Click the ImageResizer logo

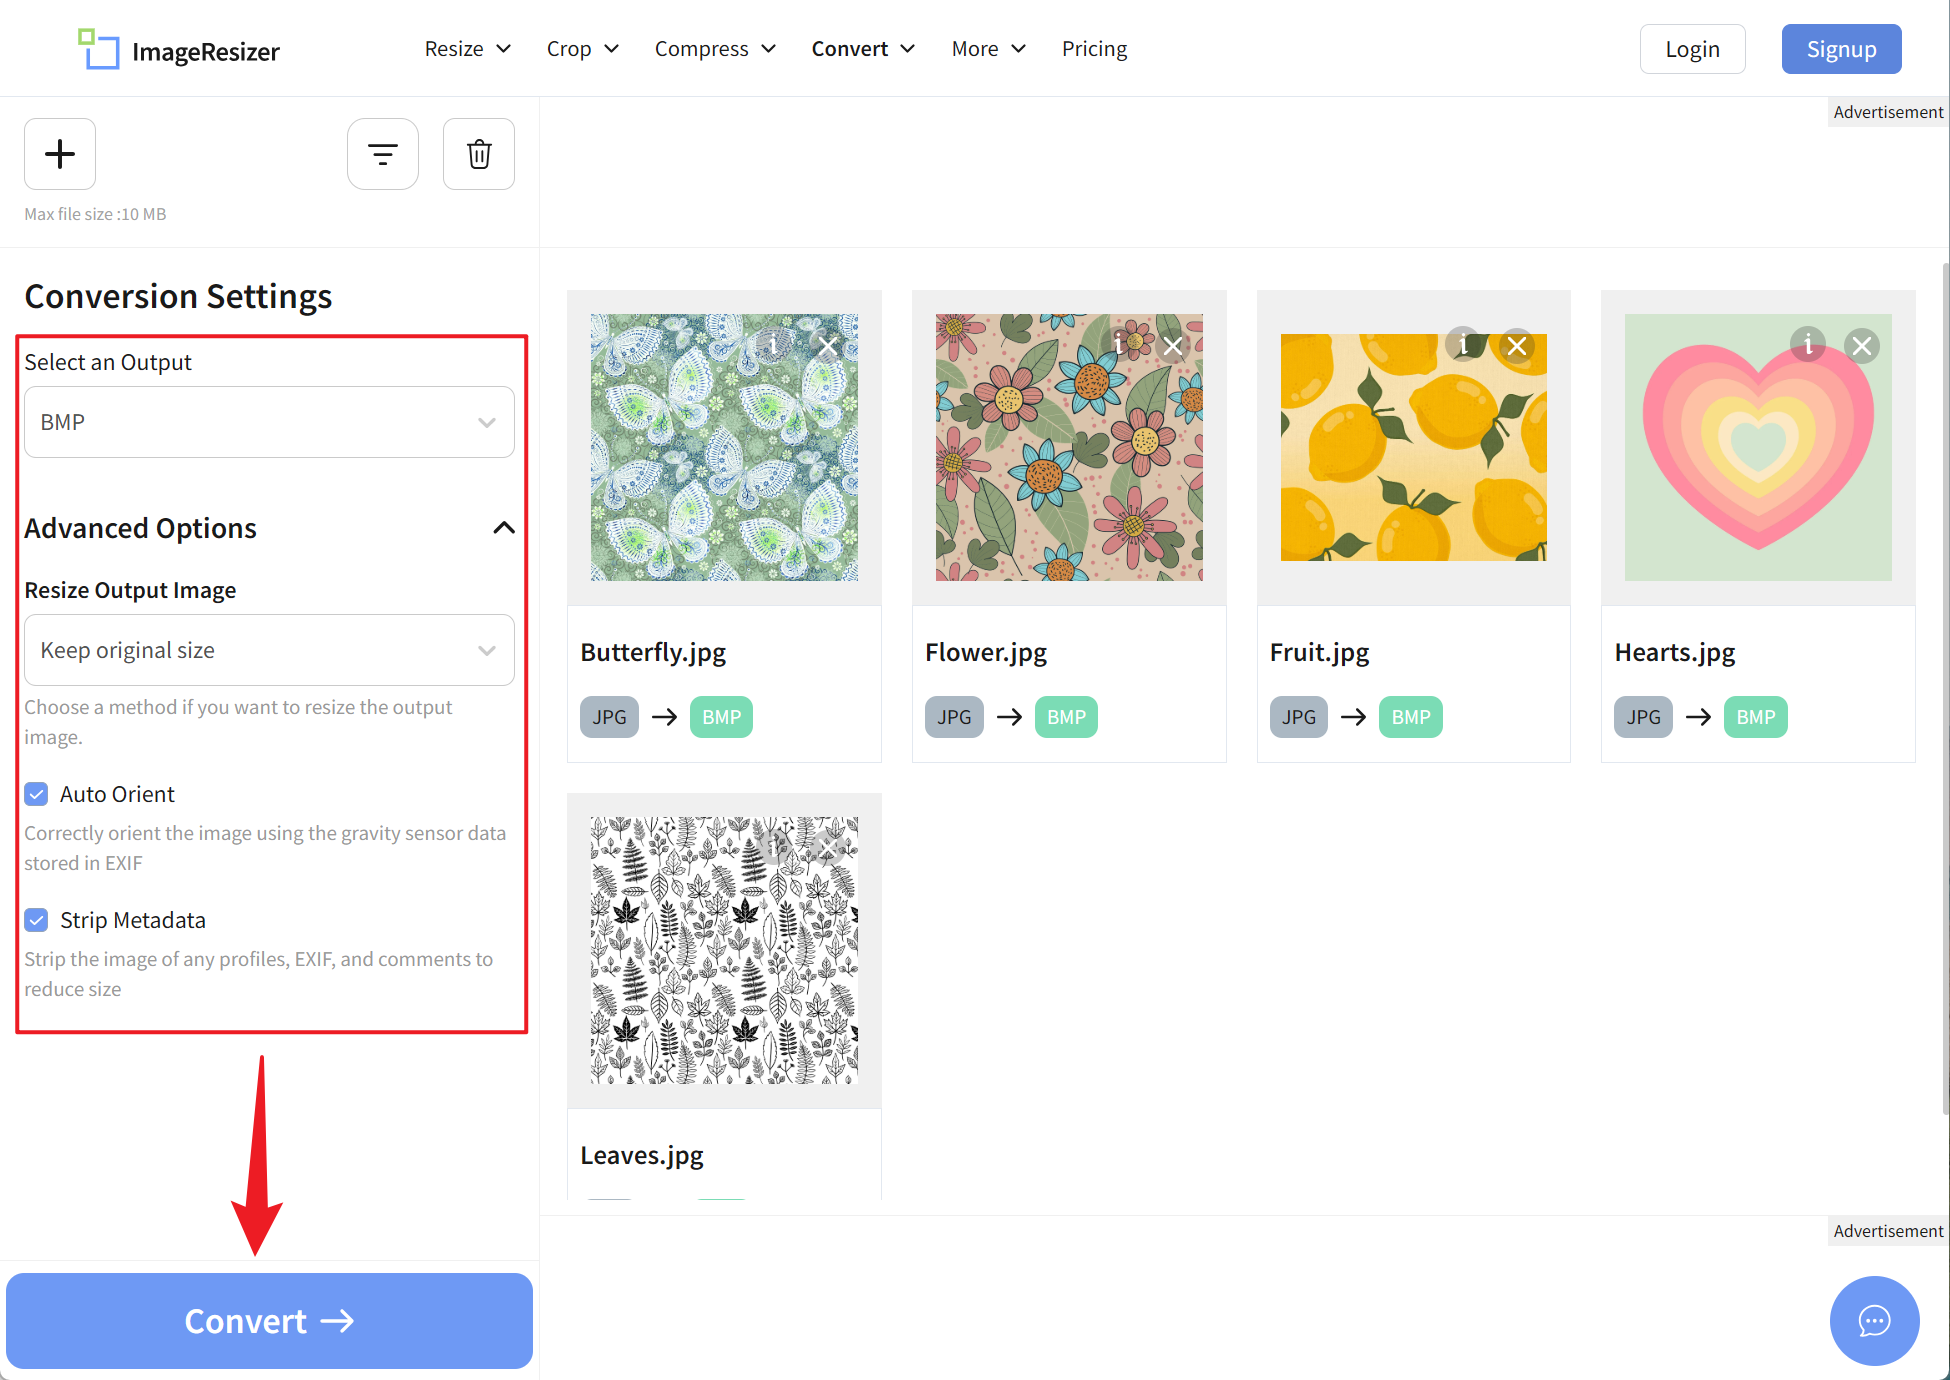(180, 50)
